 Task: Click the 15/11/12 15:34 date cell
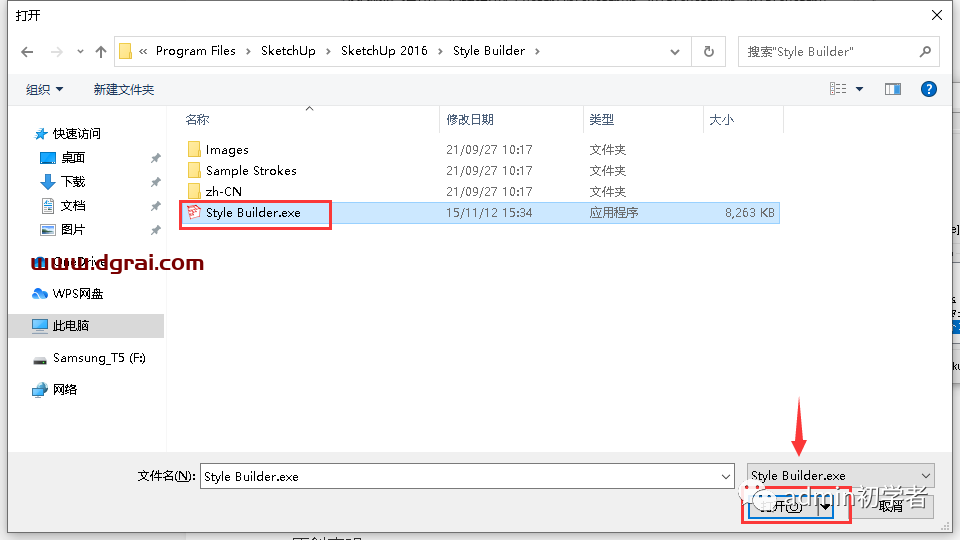(x=489, y=212)
